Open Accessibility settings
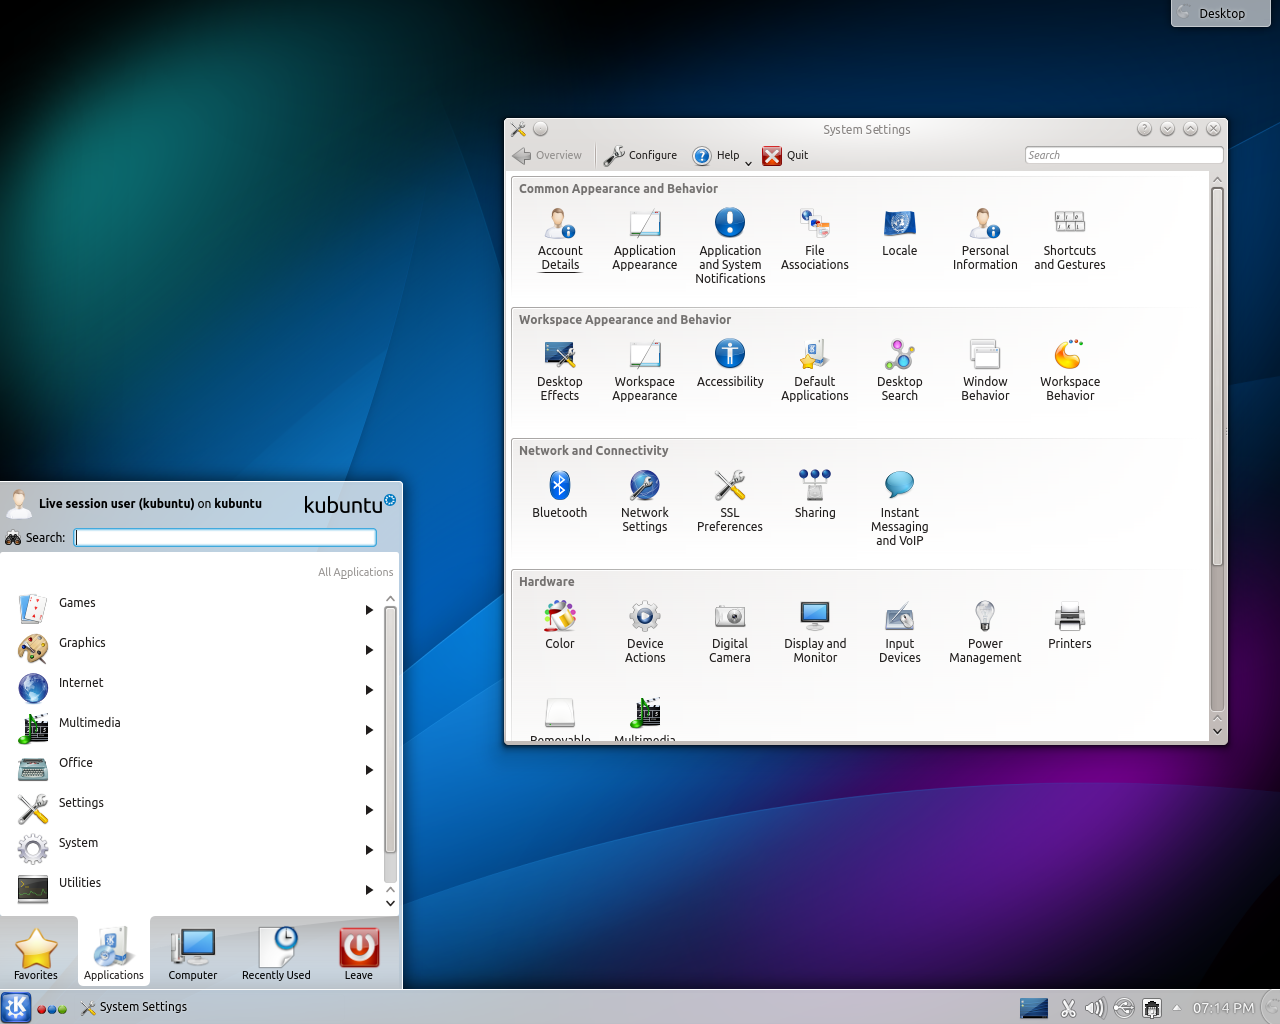Screen dimensions: 1280x1024 tap(730, 364)
